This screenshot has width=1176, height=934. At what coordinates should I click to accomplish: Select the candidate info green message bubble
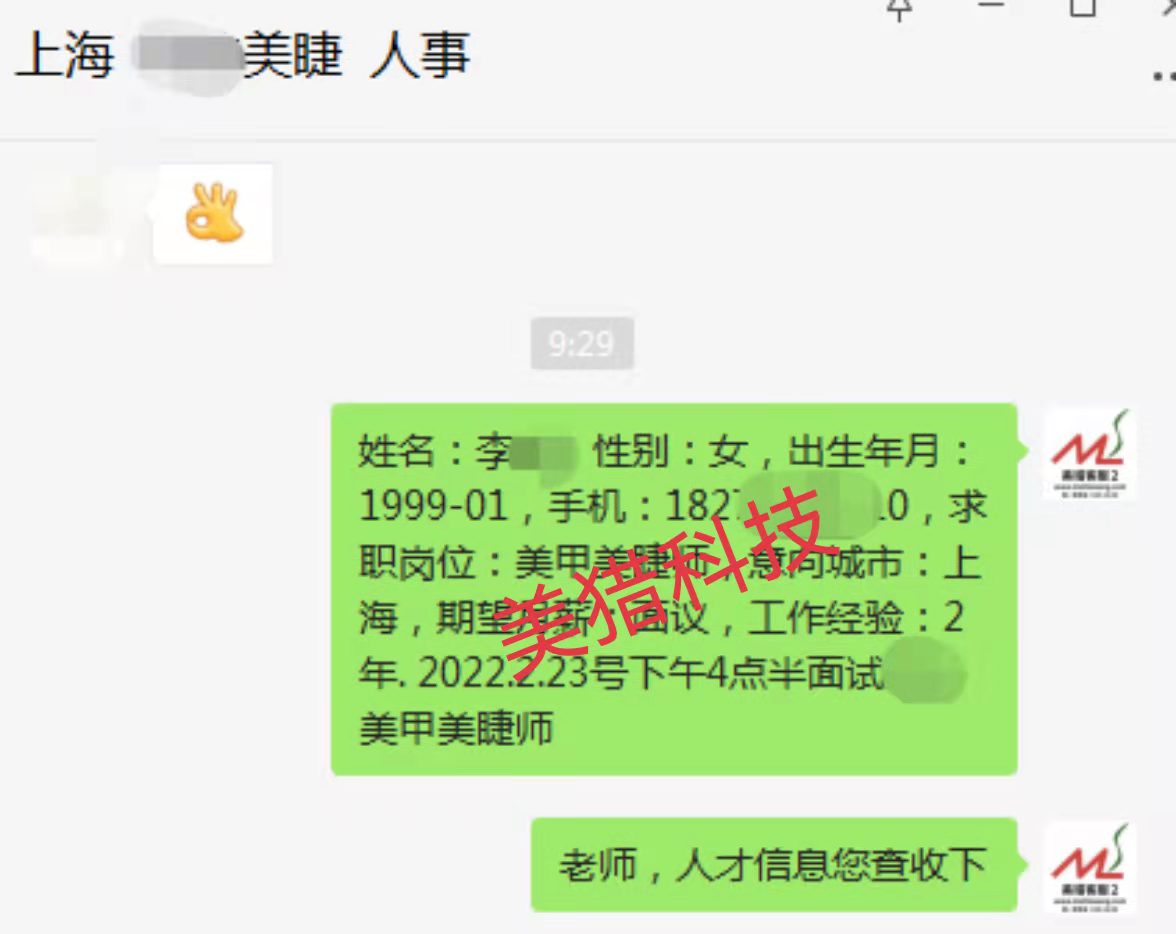coord(674,589)
